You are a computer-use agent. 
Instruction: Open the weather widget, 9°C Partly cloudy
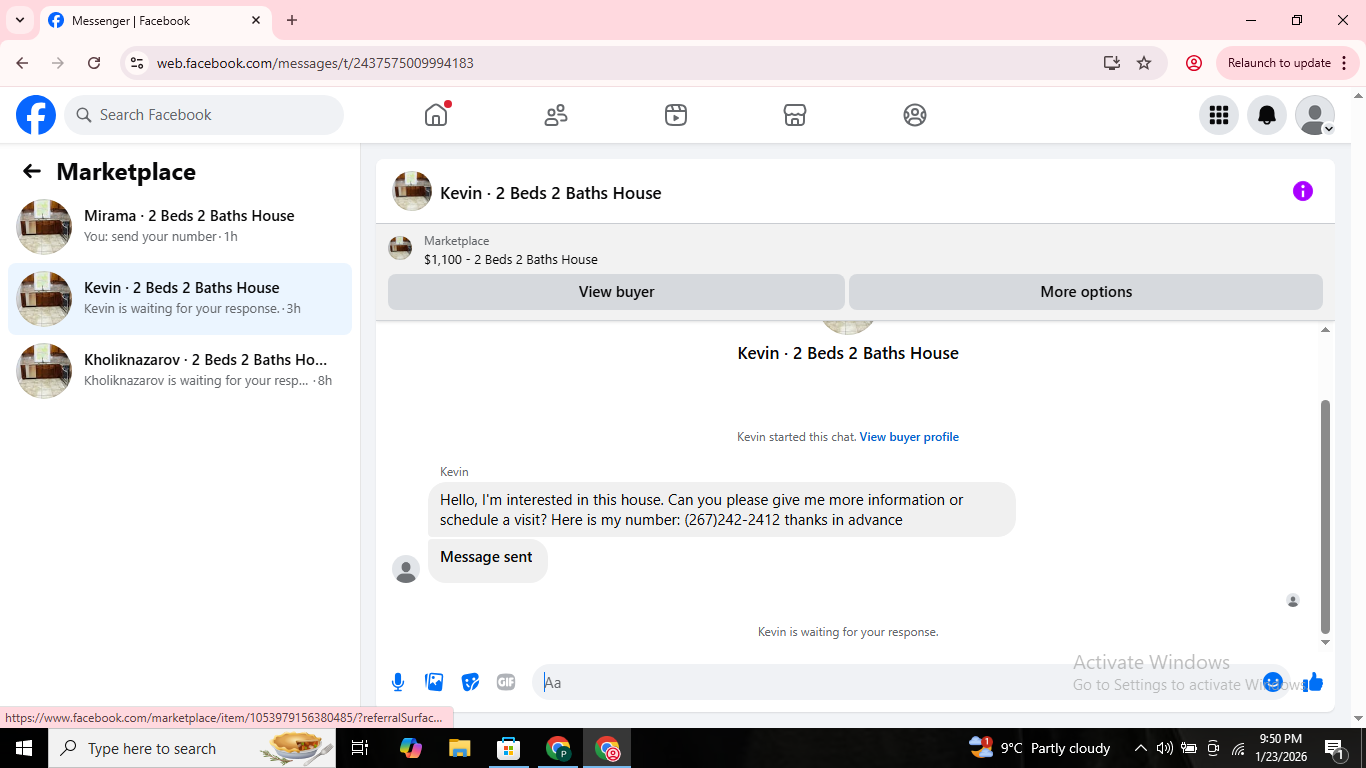[1040, 748]
